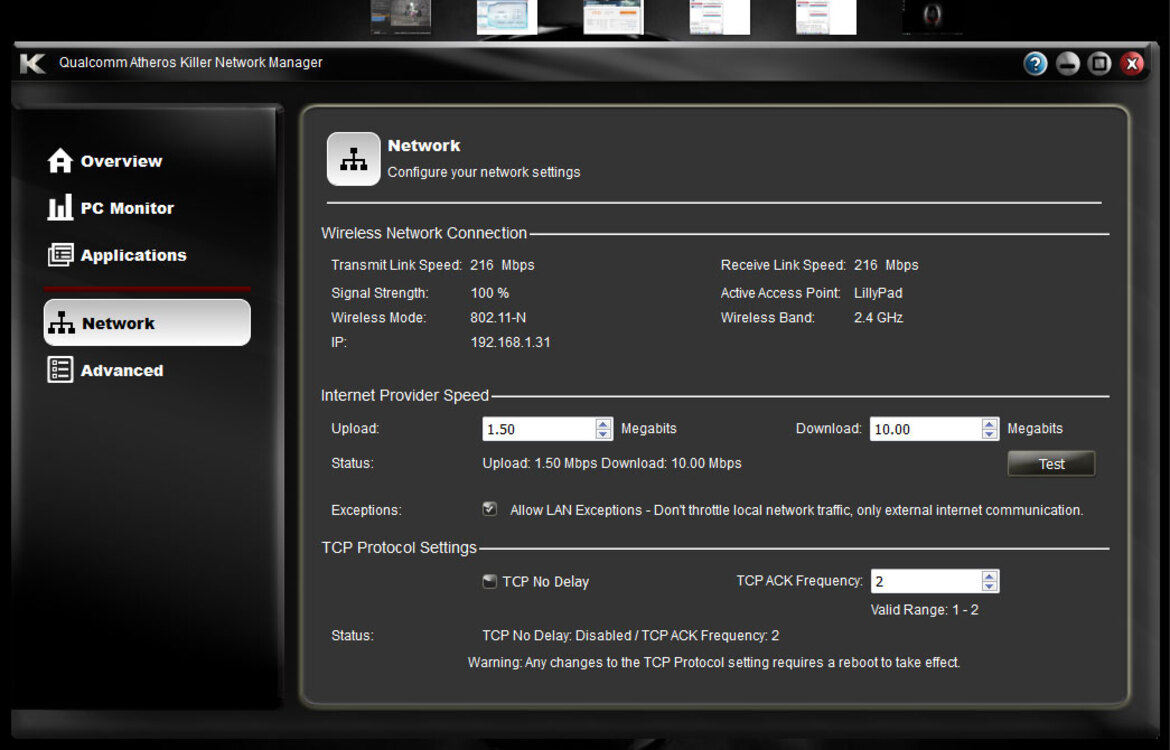Click the TCP Protocol Settings heading
This screenshot has height=750, width=1170.
tap(398, 548)
